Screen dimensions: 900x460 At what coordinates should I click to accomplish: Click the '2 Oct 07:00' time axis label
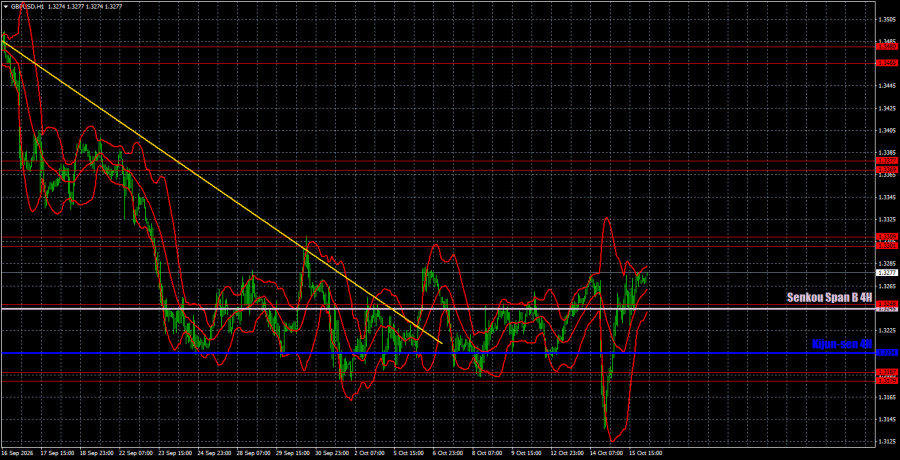(x=368, y=453)
